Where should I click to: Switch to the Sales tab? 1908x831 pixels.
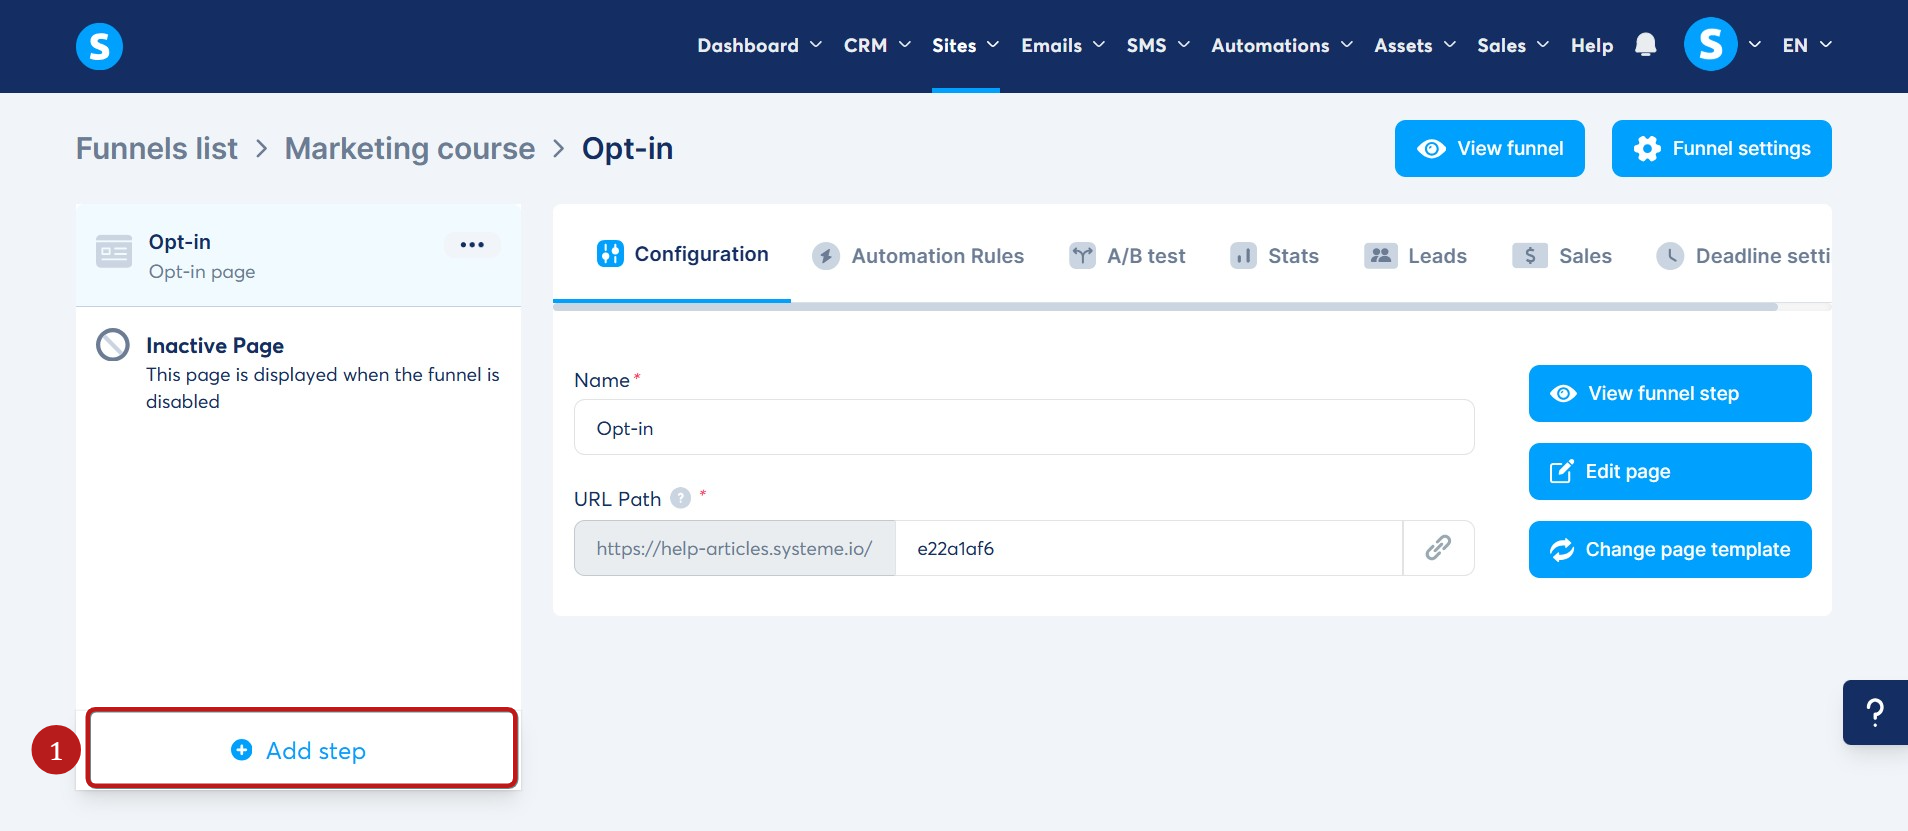click(1562, 256)
